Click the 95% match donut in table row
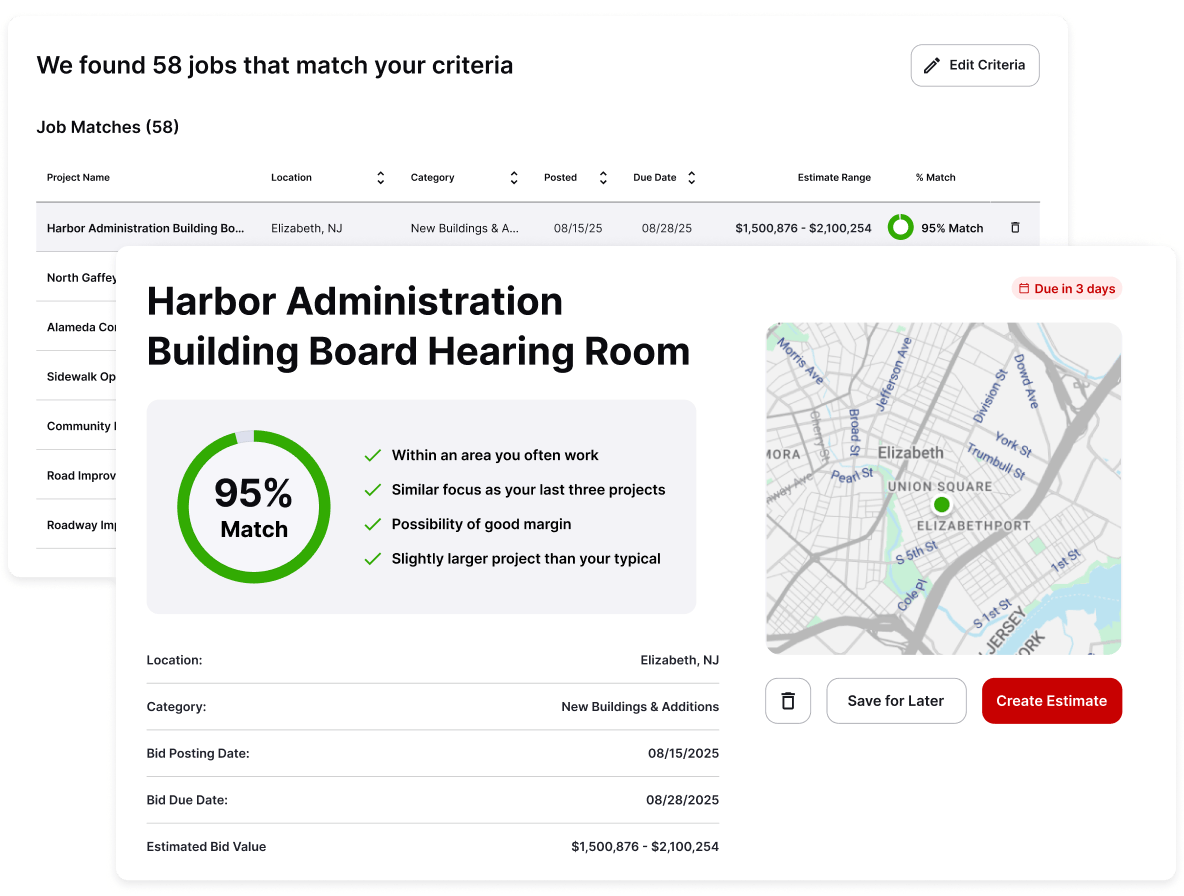Screen dimensions: 1184x896 coord(900,228)
